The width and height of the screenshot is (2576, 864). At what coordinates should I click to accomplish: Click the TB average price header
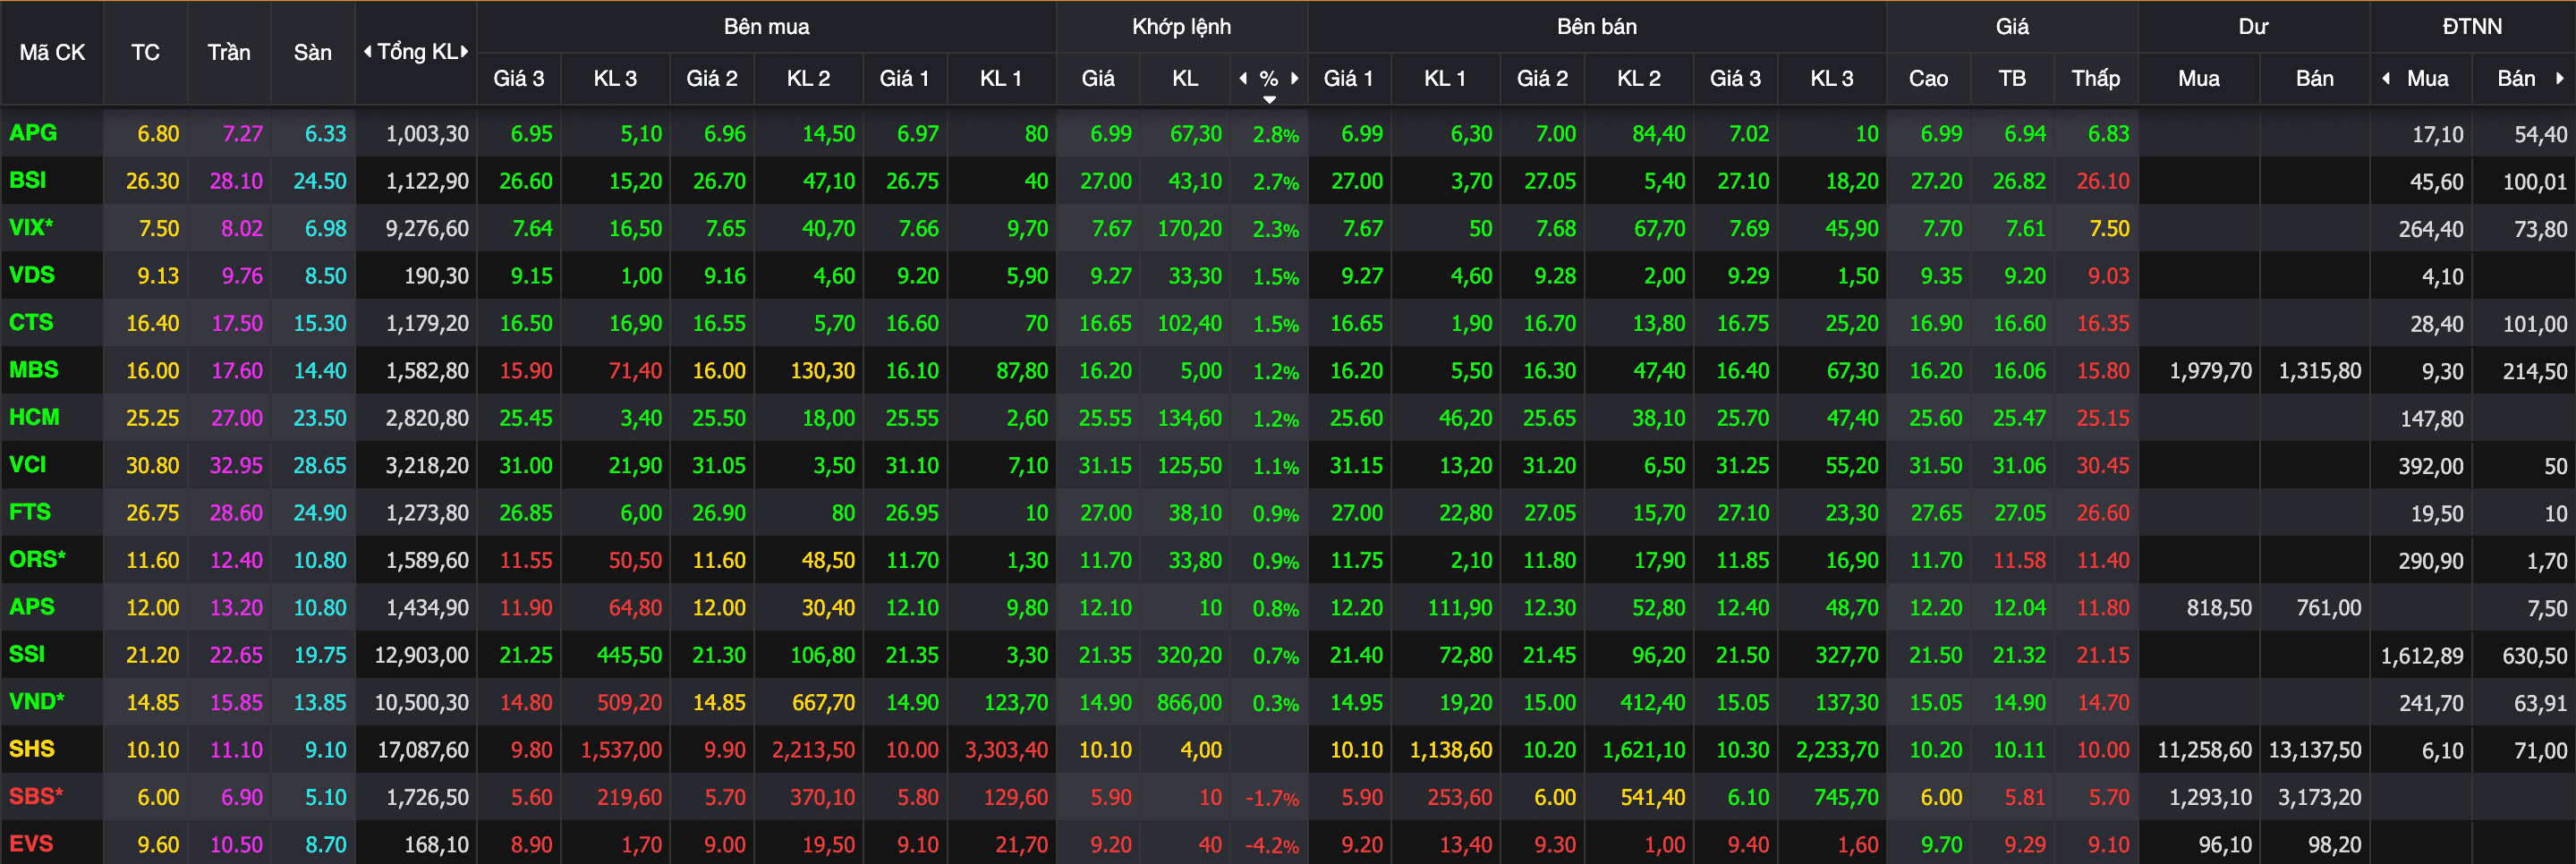2012,78
